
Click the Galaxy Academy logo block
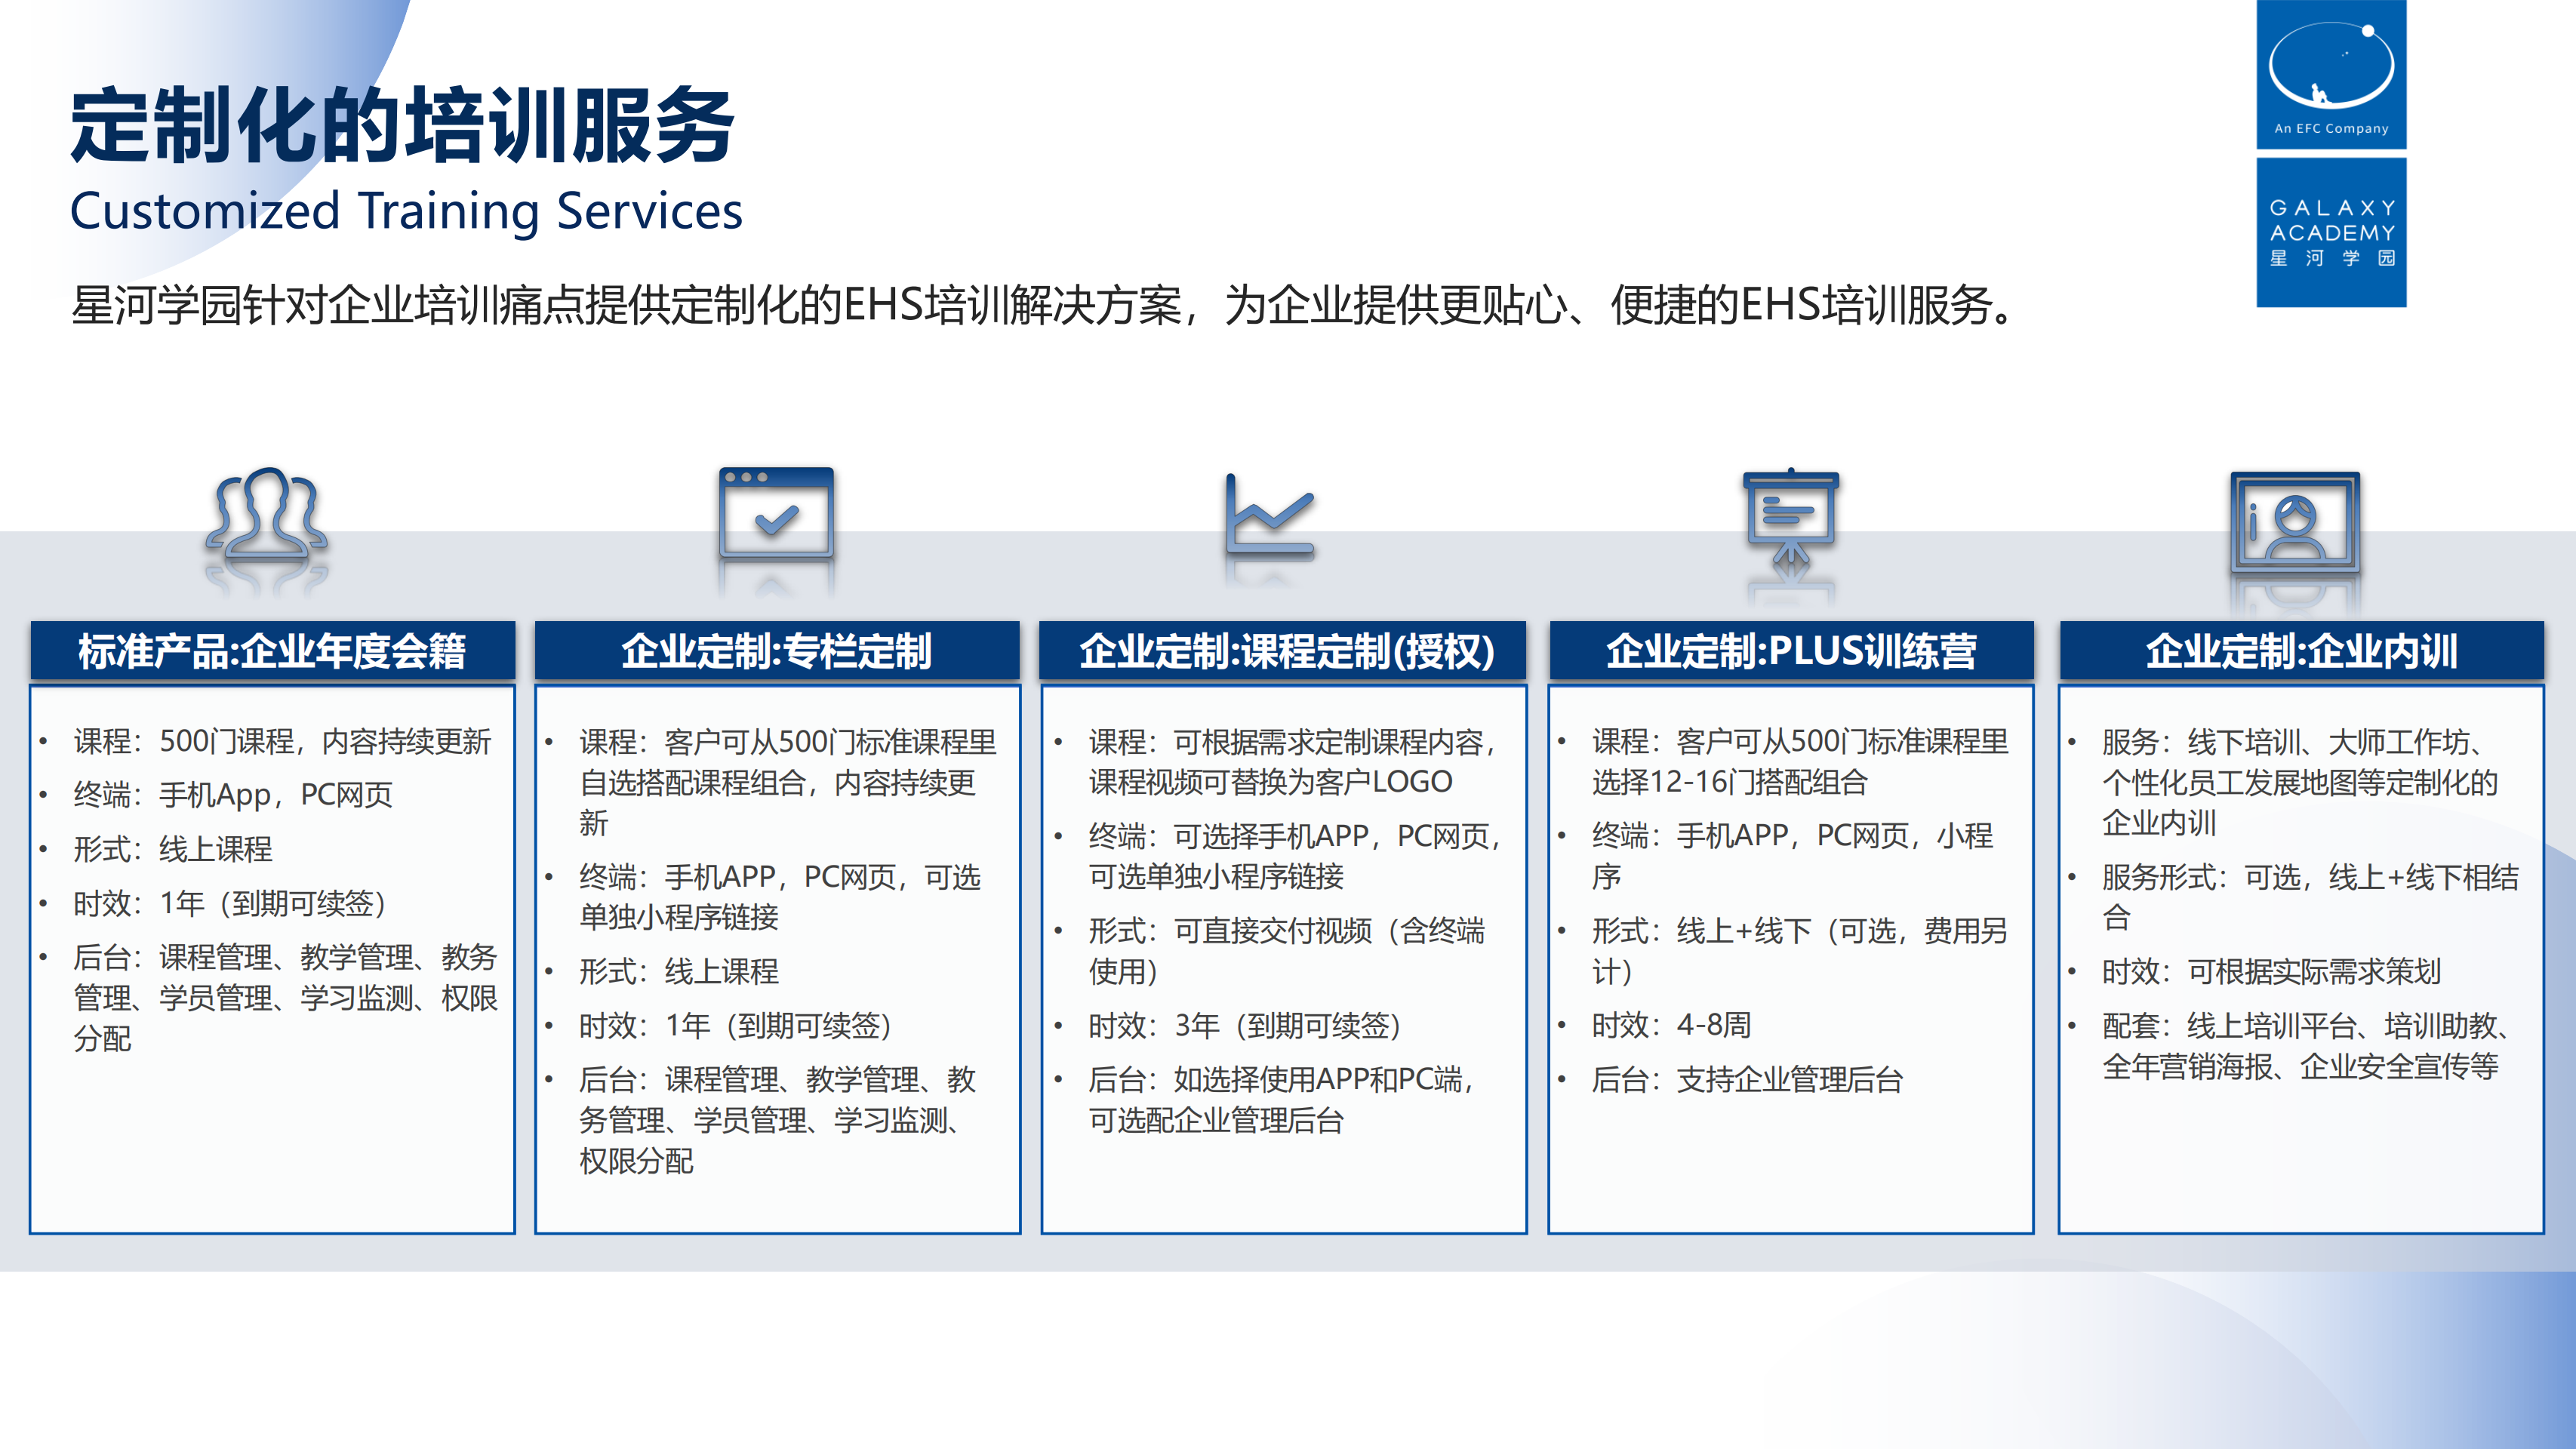point(2331,232)
